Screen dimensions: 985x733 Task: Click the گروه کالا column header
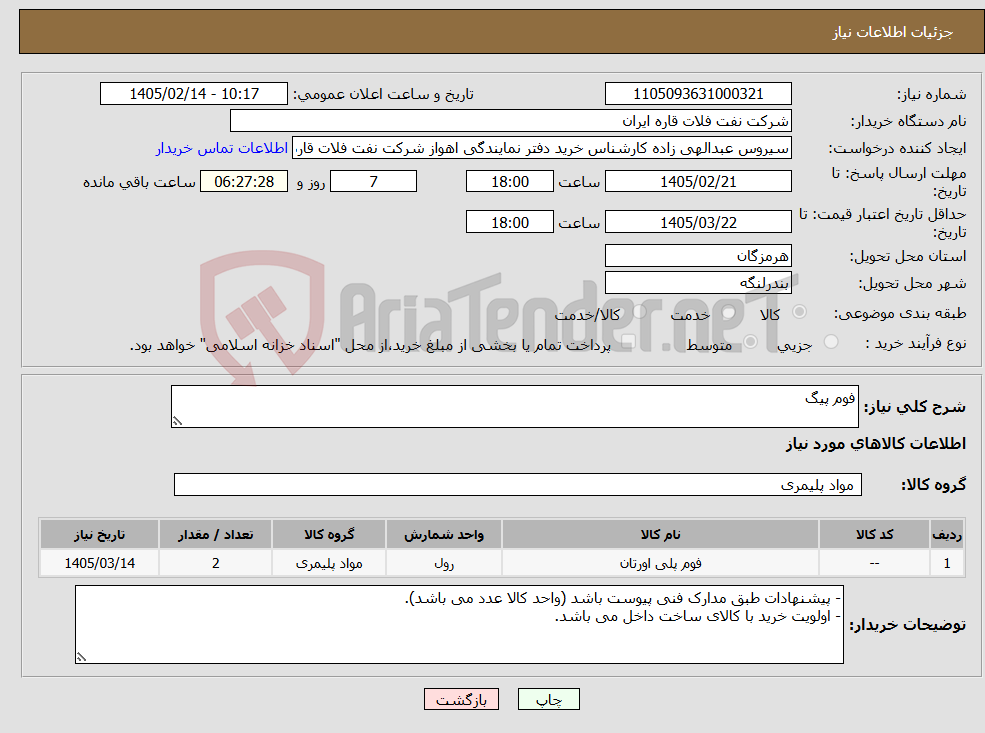pos(329,535)
